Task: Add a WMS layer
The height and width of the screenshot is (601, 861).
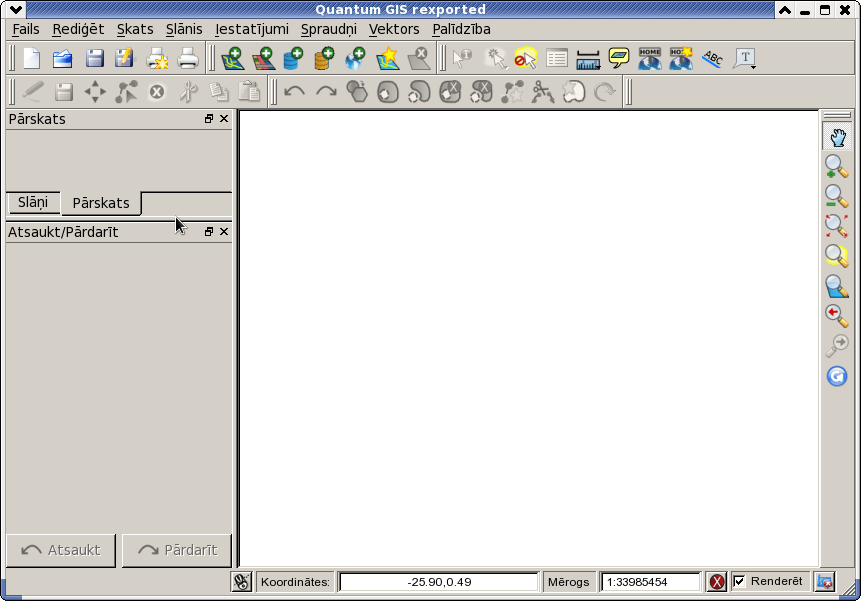Action: point(355,58)
